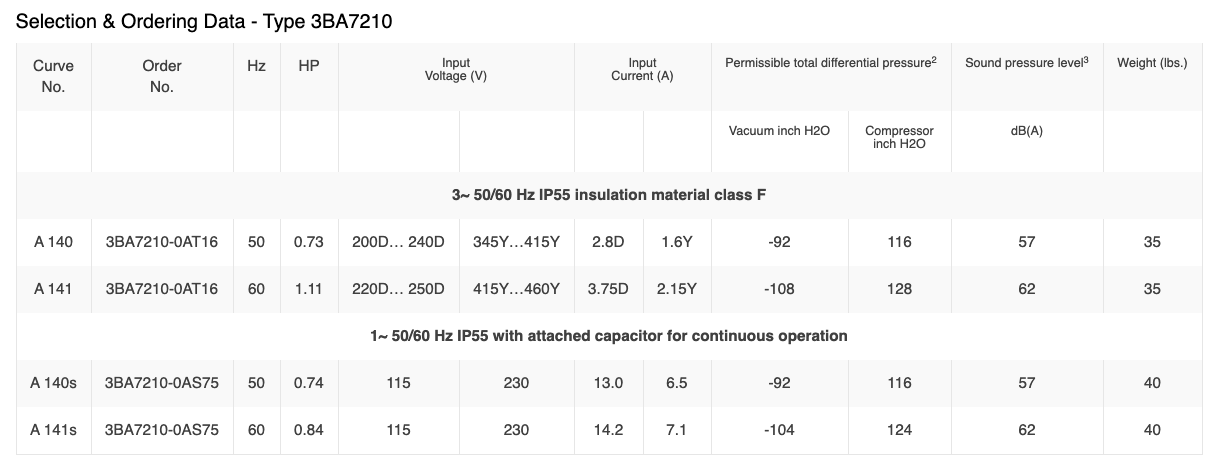This screenshot has width=1222, height=470.
Task: Click the 'Sound pressure level' column header
Action: point(1026,63)
